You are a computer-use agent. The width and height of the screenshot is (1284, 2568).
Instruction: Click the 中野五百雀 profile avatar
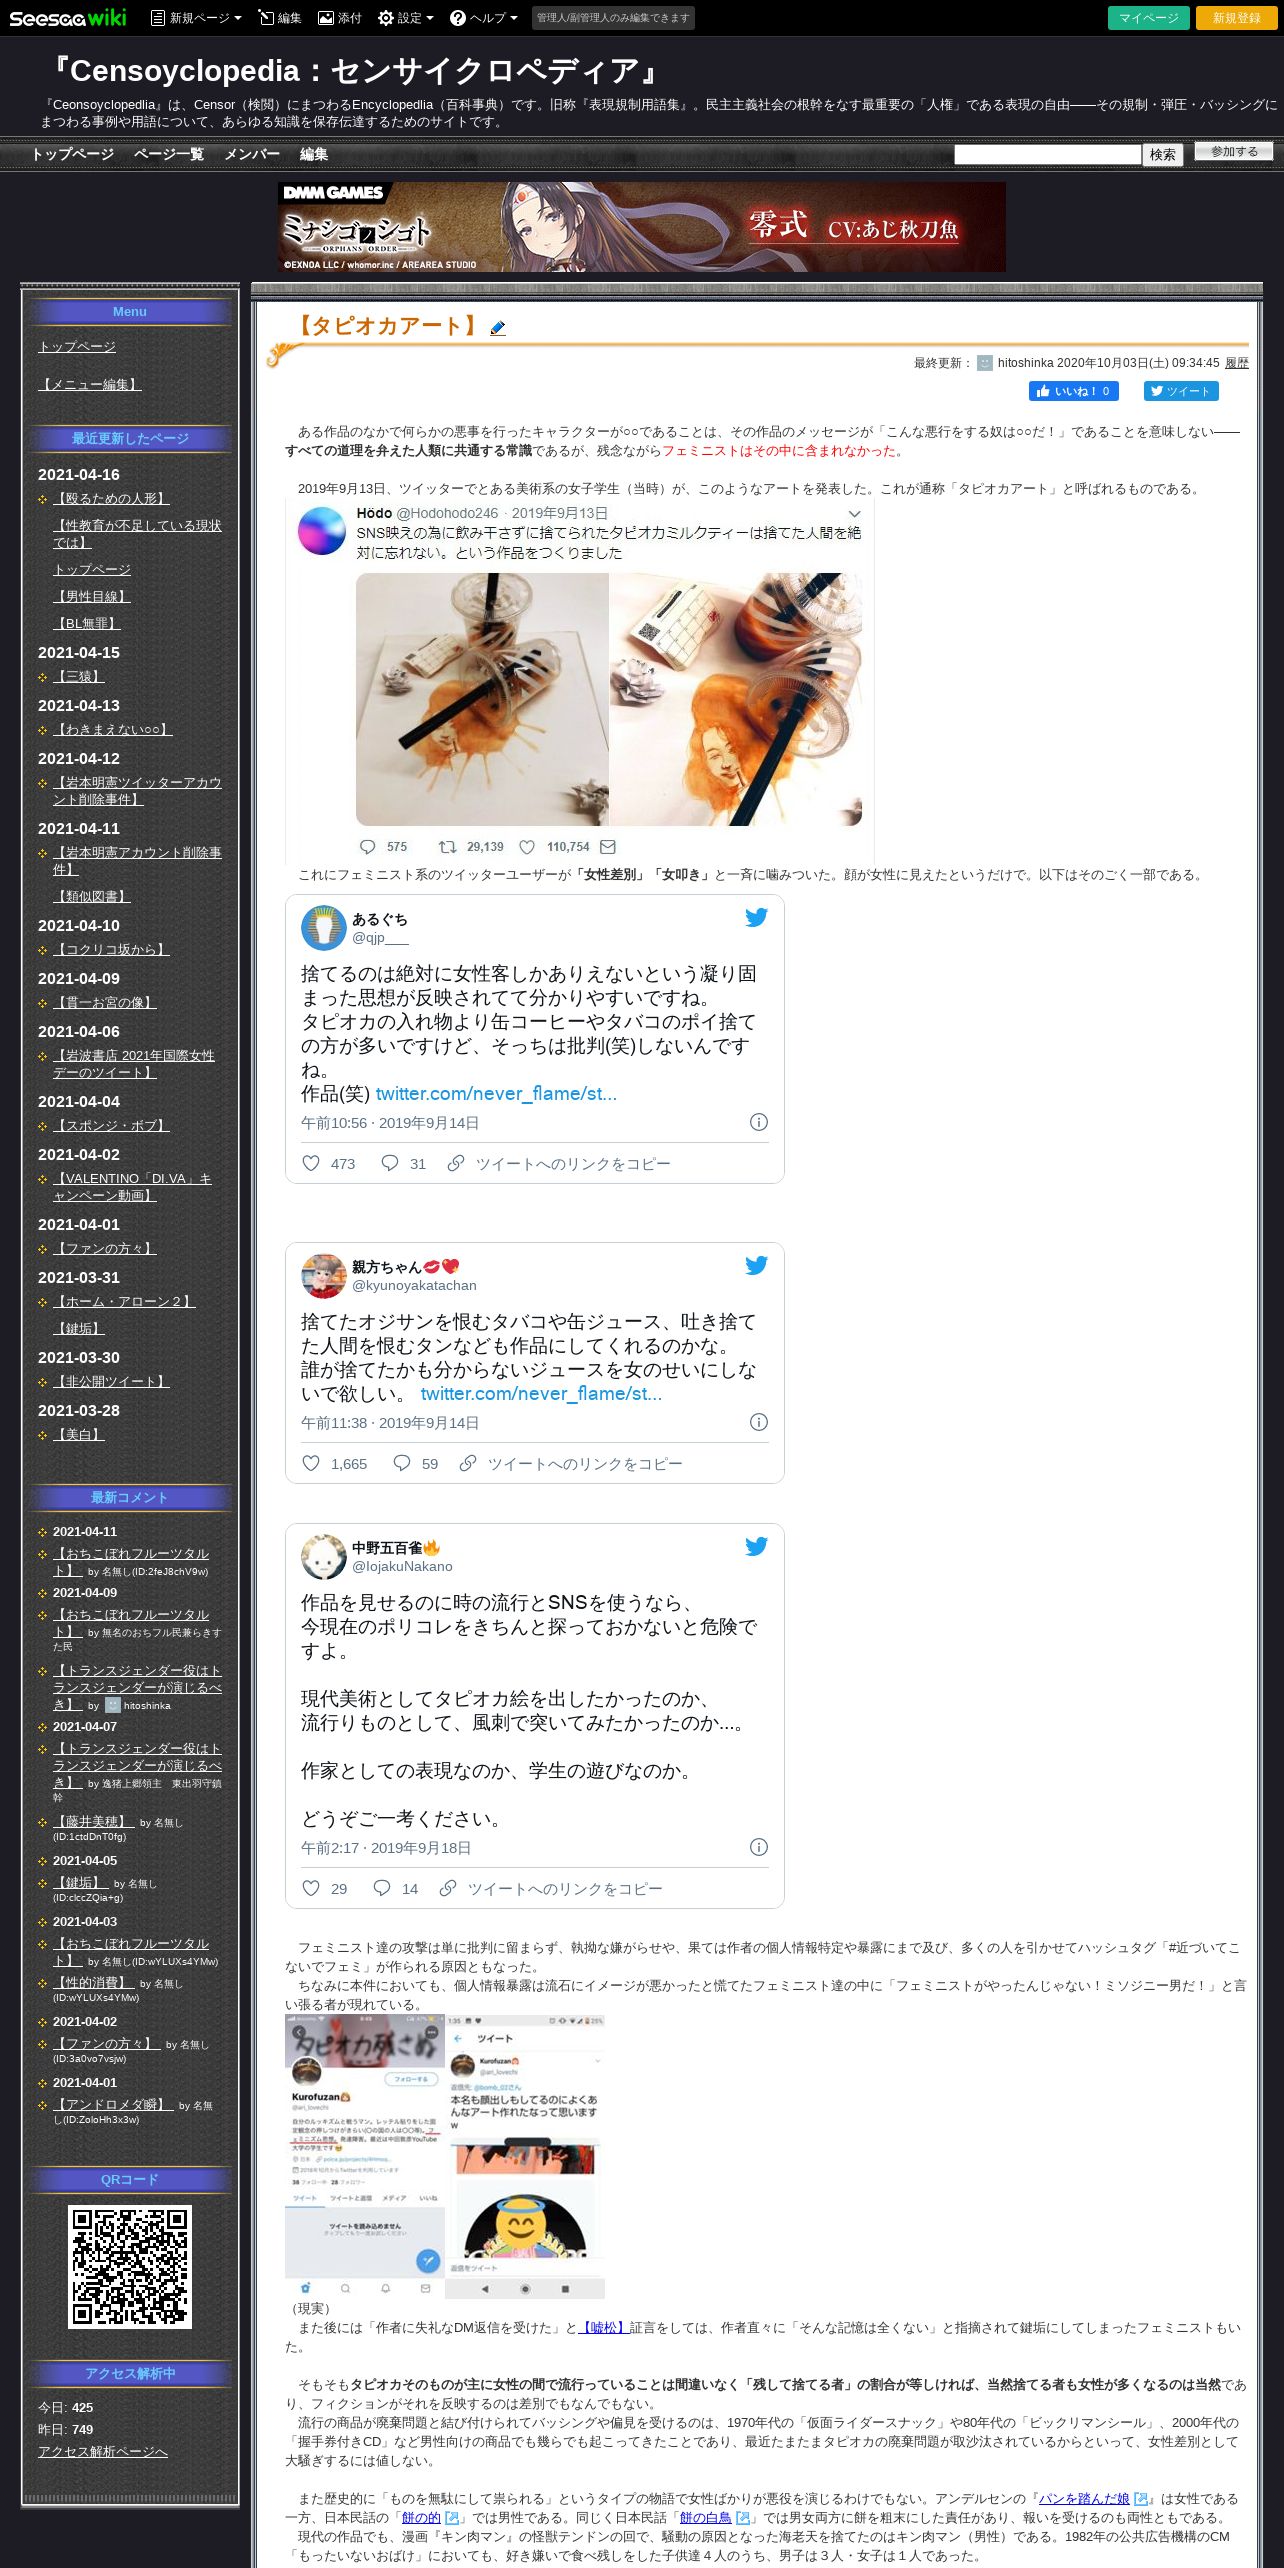pyautogui.click(x=323, y=1557)
